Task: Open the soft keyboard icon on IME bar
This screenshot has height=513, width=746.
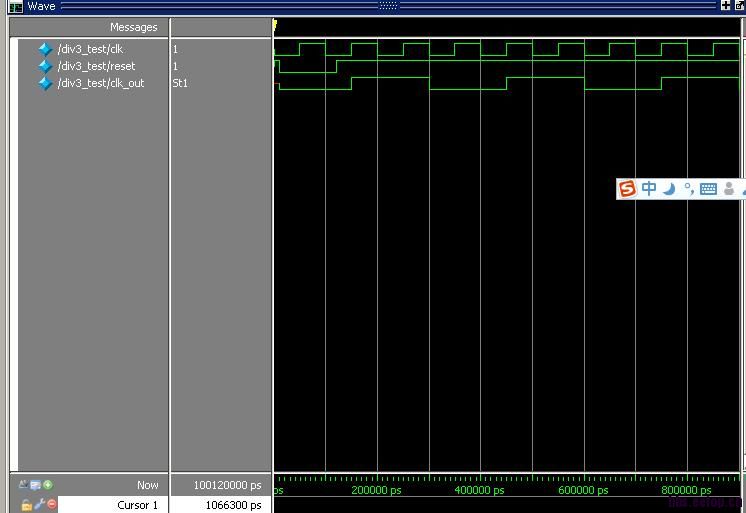Action: (708, 189)
